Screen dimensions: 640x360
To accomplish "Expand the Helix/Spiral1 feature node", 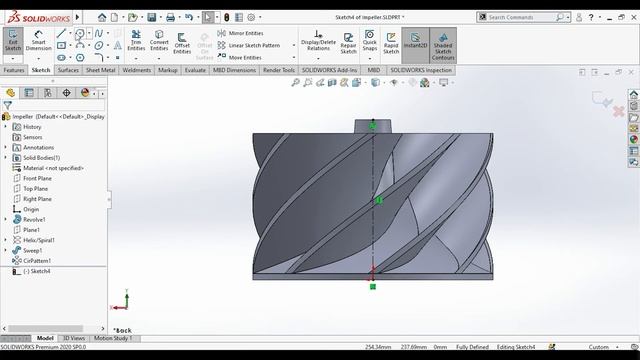I will coord(6,240).
